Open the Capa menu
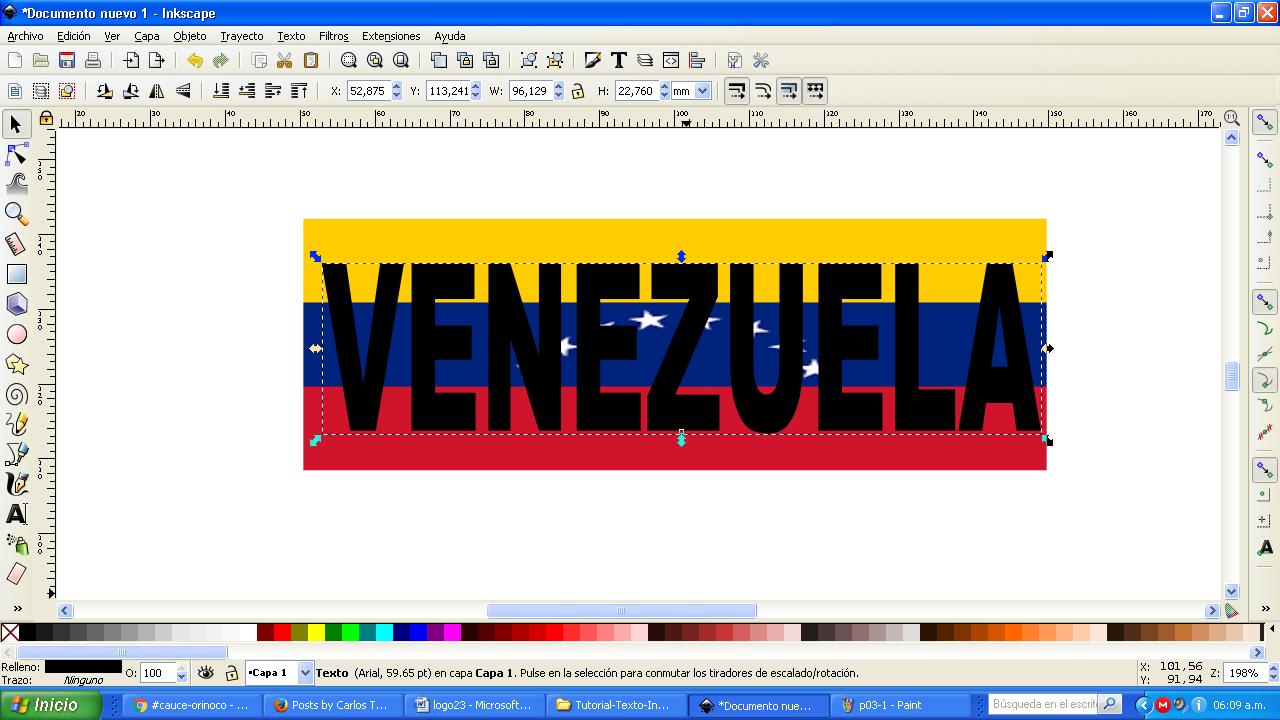 tap(147, 36)
